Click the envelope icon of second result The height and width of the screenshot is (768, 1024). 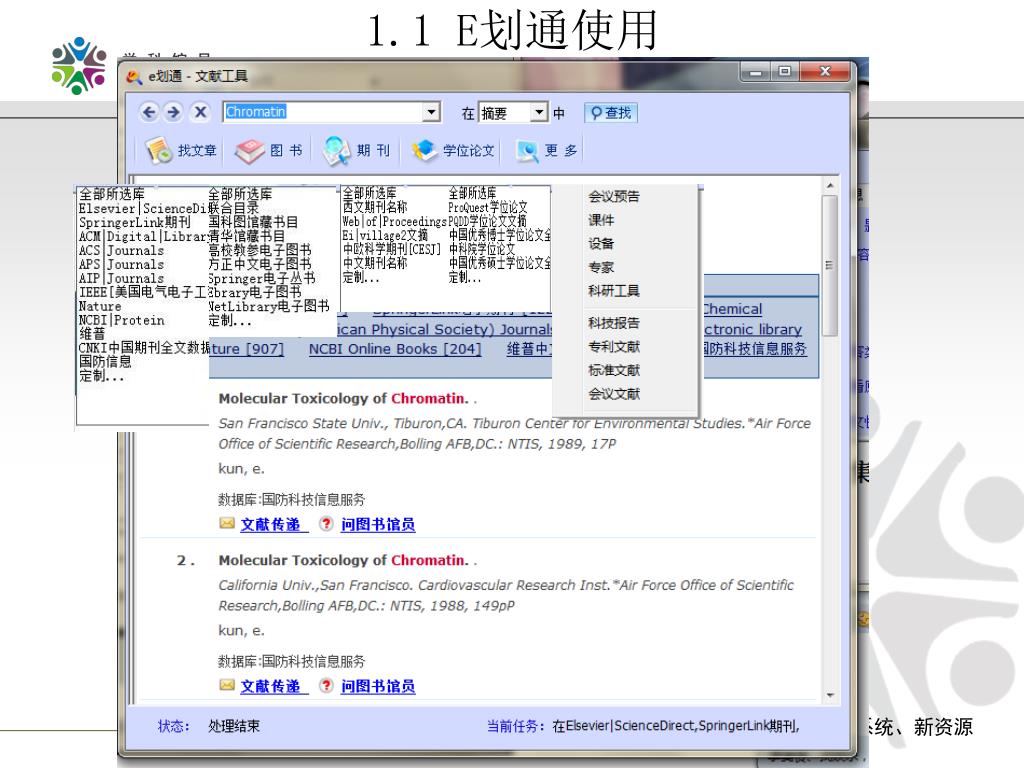[227, 685]
